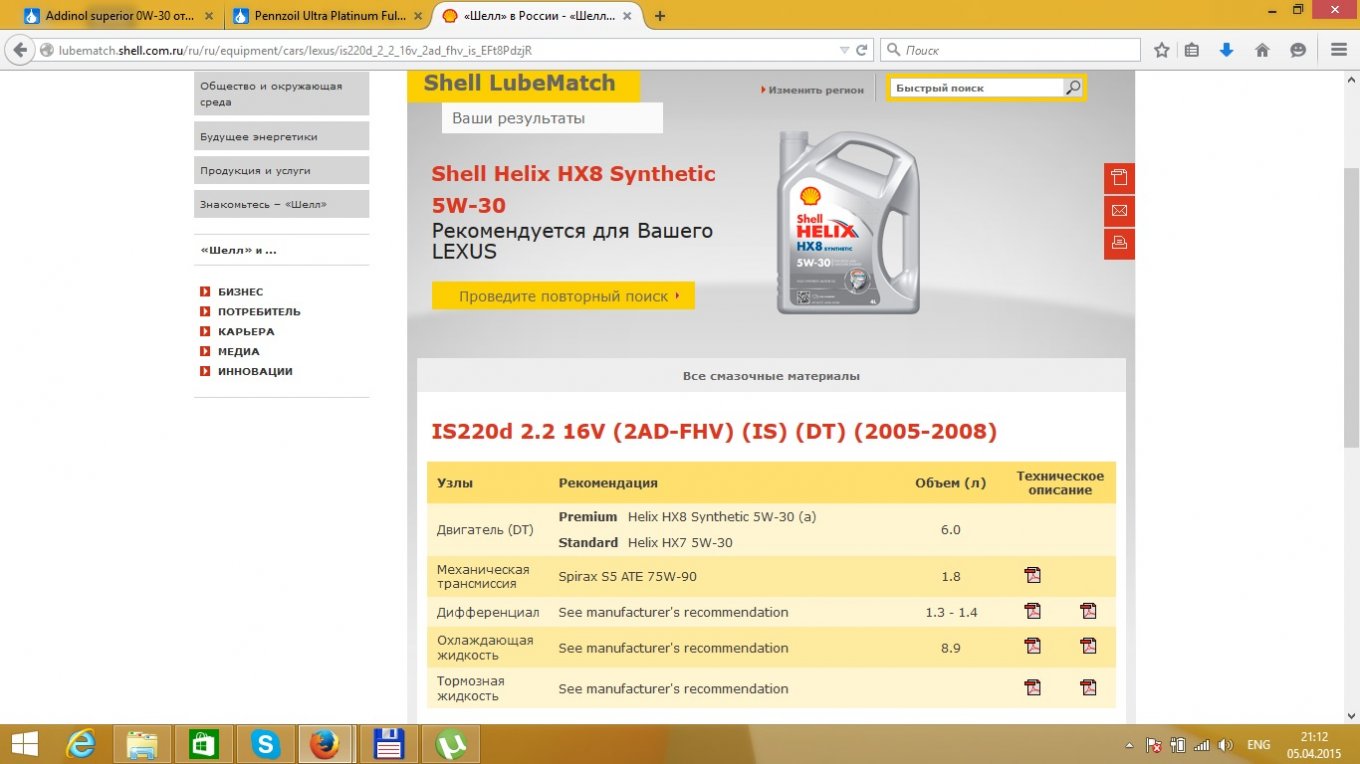The height and width of the screenshot is (764, 1360).
Task: Go to the Firefox home page icon
Action: [x=1262, y=50]
